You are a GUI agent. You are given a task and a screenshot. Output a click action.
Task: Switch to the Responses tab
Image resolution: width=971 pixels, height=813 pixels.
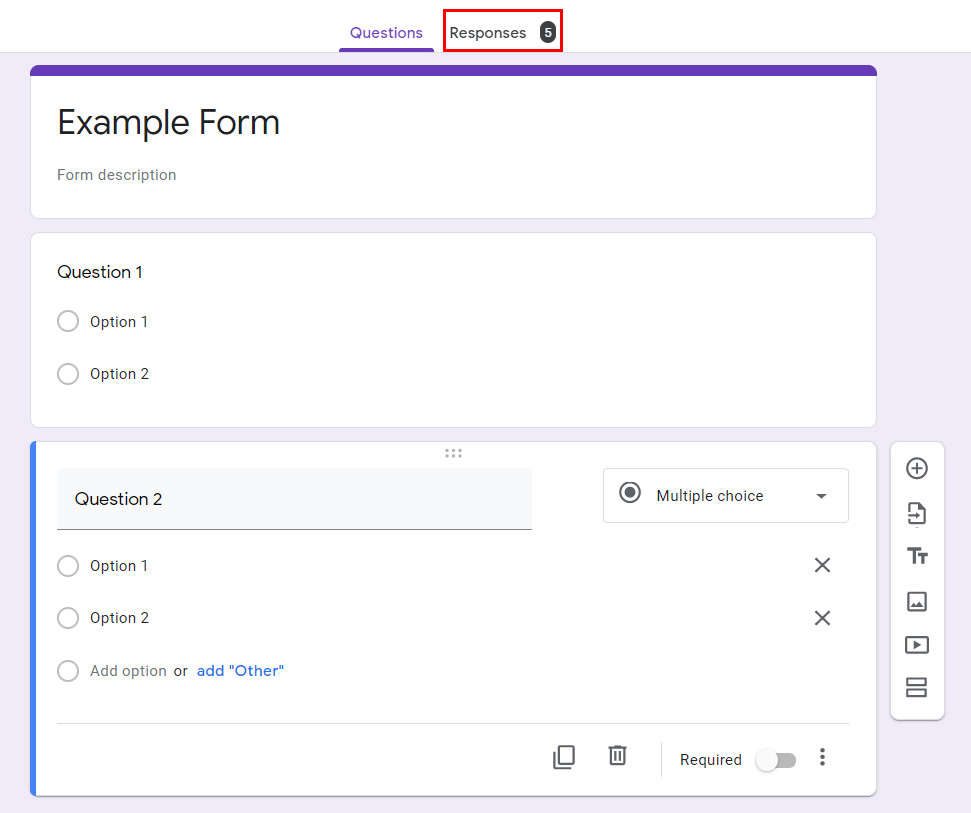tap(503, 32)
